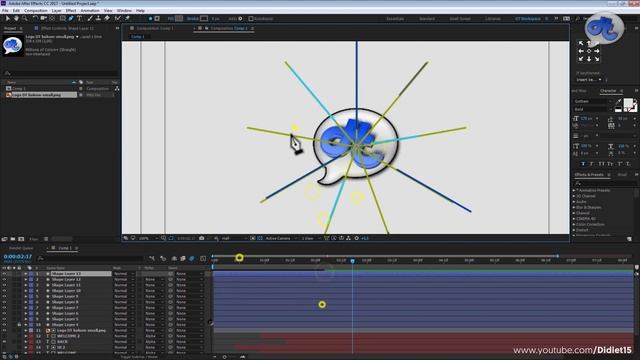Select the Pan Behind anchor tool
The height and width of the screenshot is (360, 640).
click(x=52, y=18)
